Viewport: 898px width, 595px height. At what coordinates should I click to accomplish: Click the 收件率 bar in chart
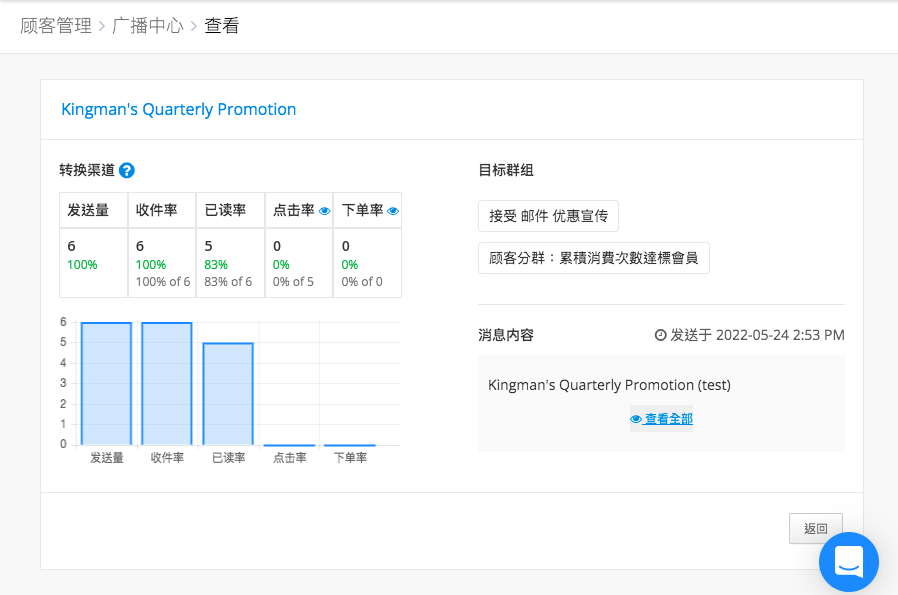pos(167,384)
